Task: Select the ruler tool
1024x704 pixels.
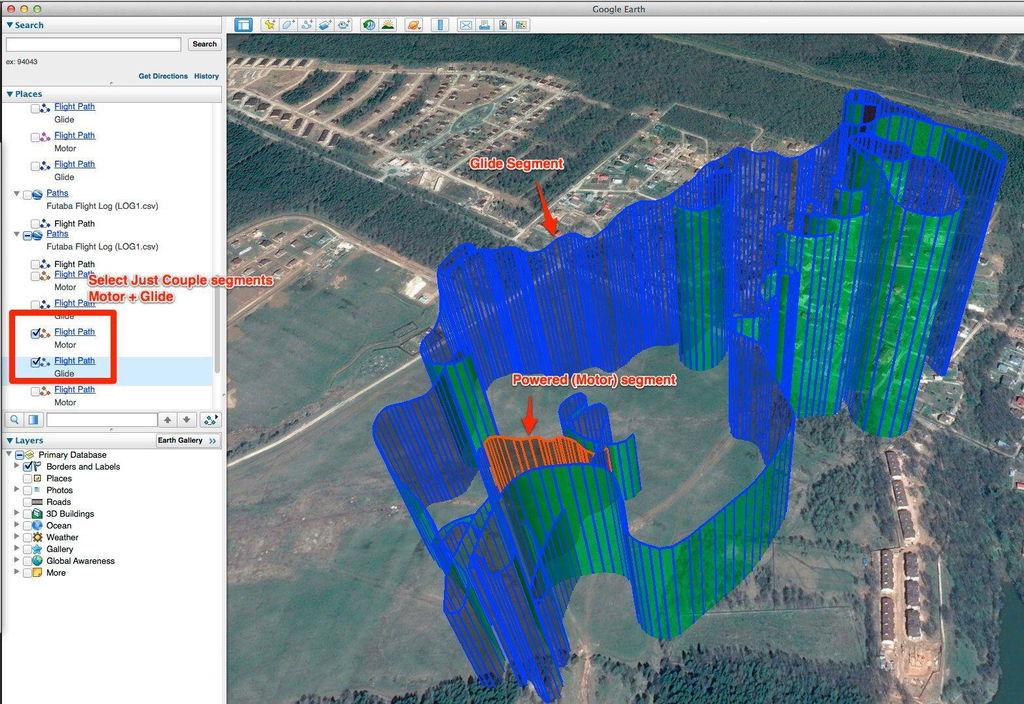Action: (x=440, y=25)
